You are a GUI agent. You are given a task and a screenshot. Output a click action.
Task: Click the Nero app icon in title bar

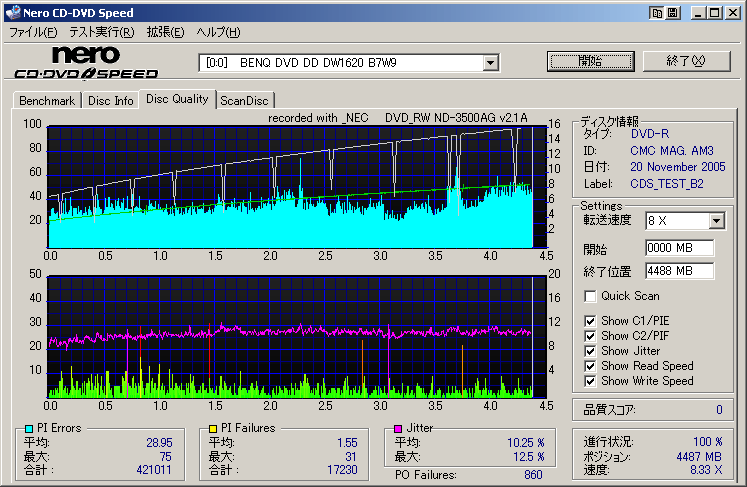[13, 12]
